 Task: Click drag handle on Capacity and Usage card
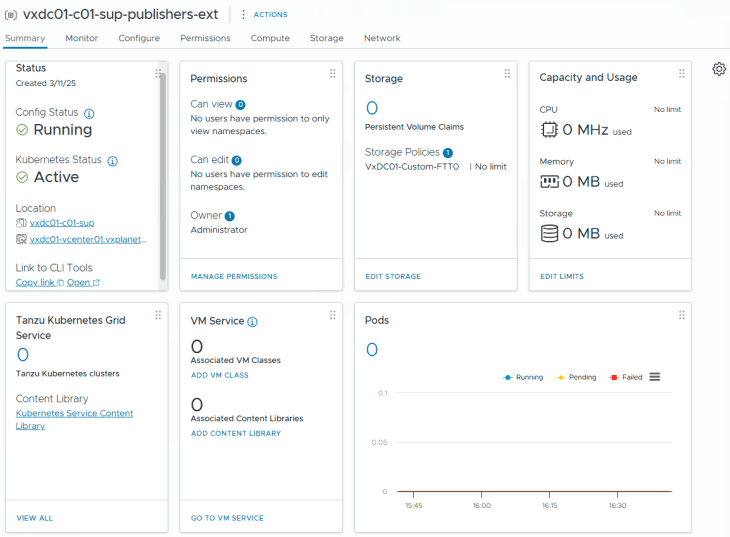[x=681, y=74]
